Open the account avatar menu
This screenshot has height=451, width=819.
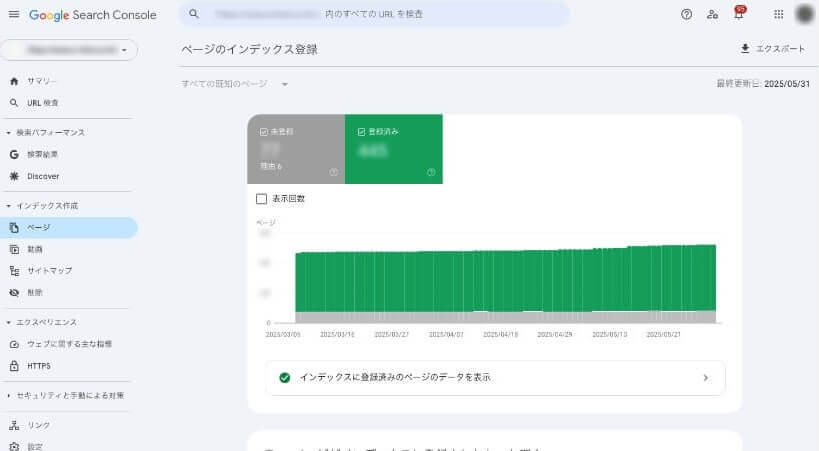804,15
